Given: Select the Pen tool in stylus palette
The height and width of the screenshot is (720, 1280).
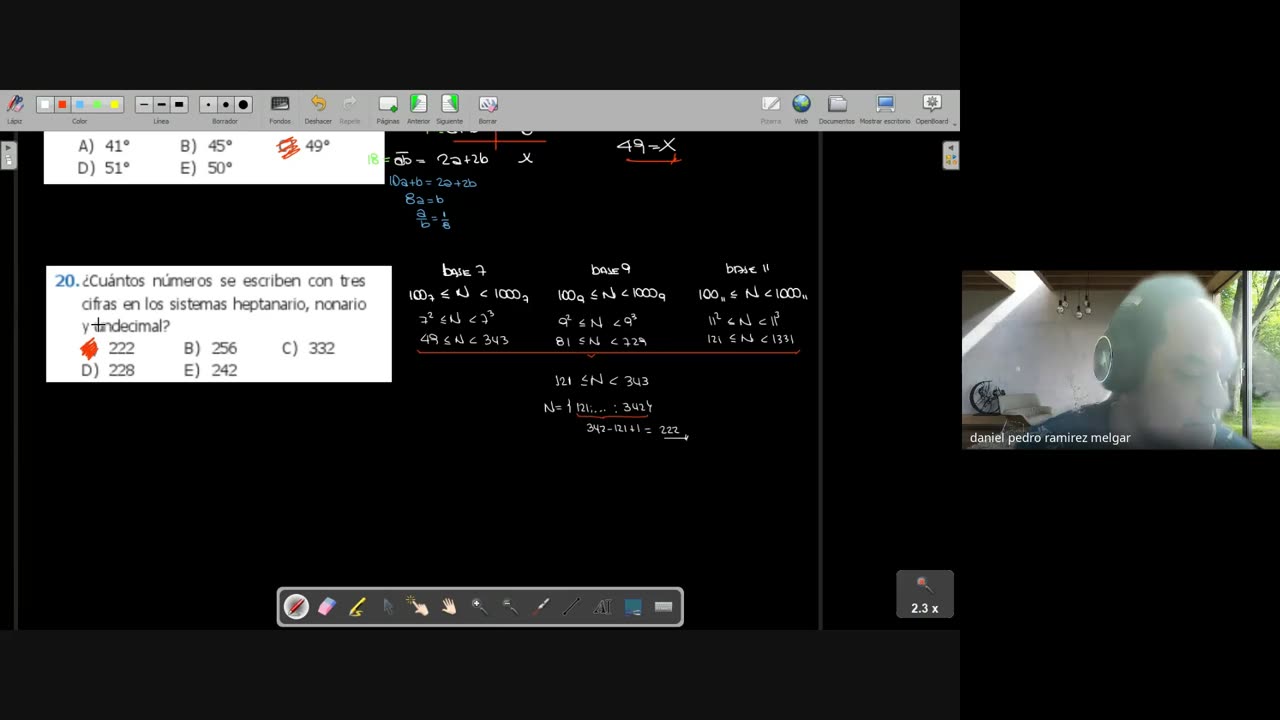Looking at the screenshot, I should [x=296, y=606].
